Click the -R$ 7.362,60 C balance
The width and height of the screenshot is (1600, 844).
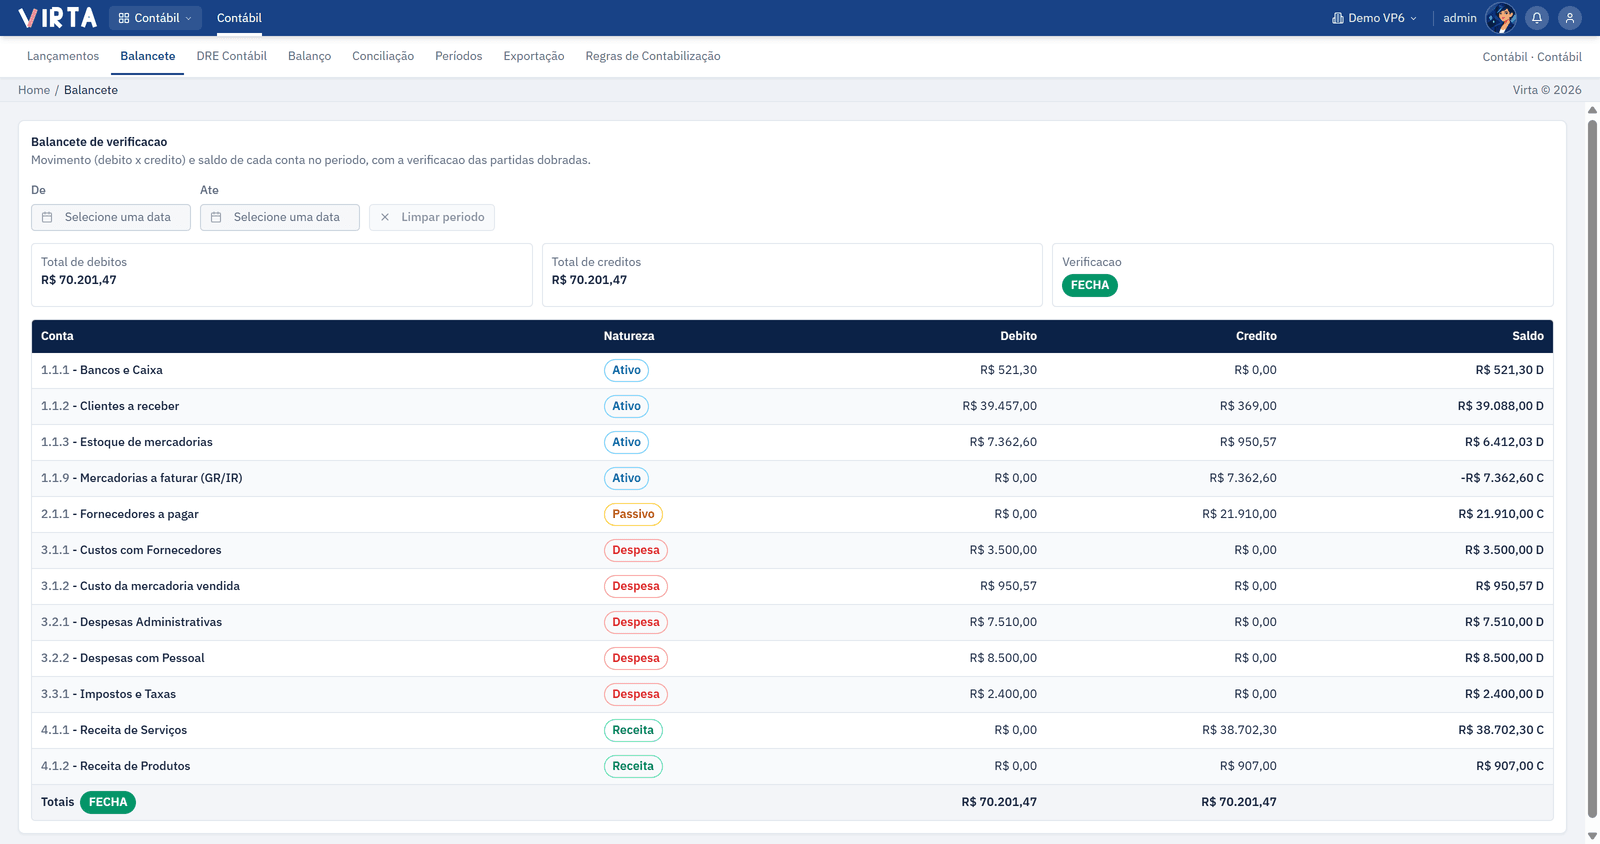click(1502, 478)
